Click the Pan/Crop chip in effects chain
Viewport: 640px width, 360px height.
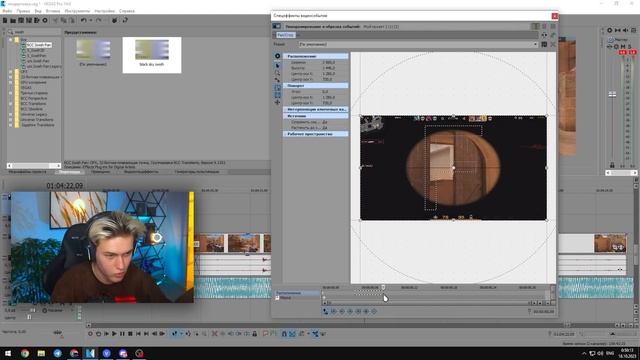click(x=285, y=35)
